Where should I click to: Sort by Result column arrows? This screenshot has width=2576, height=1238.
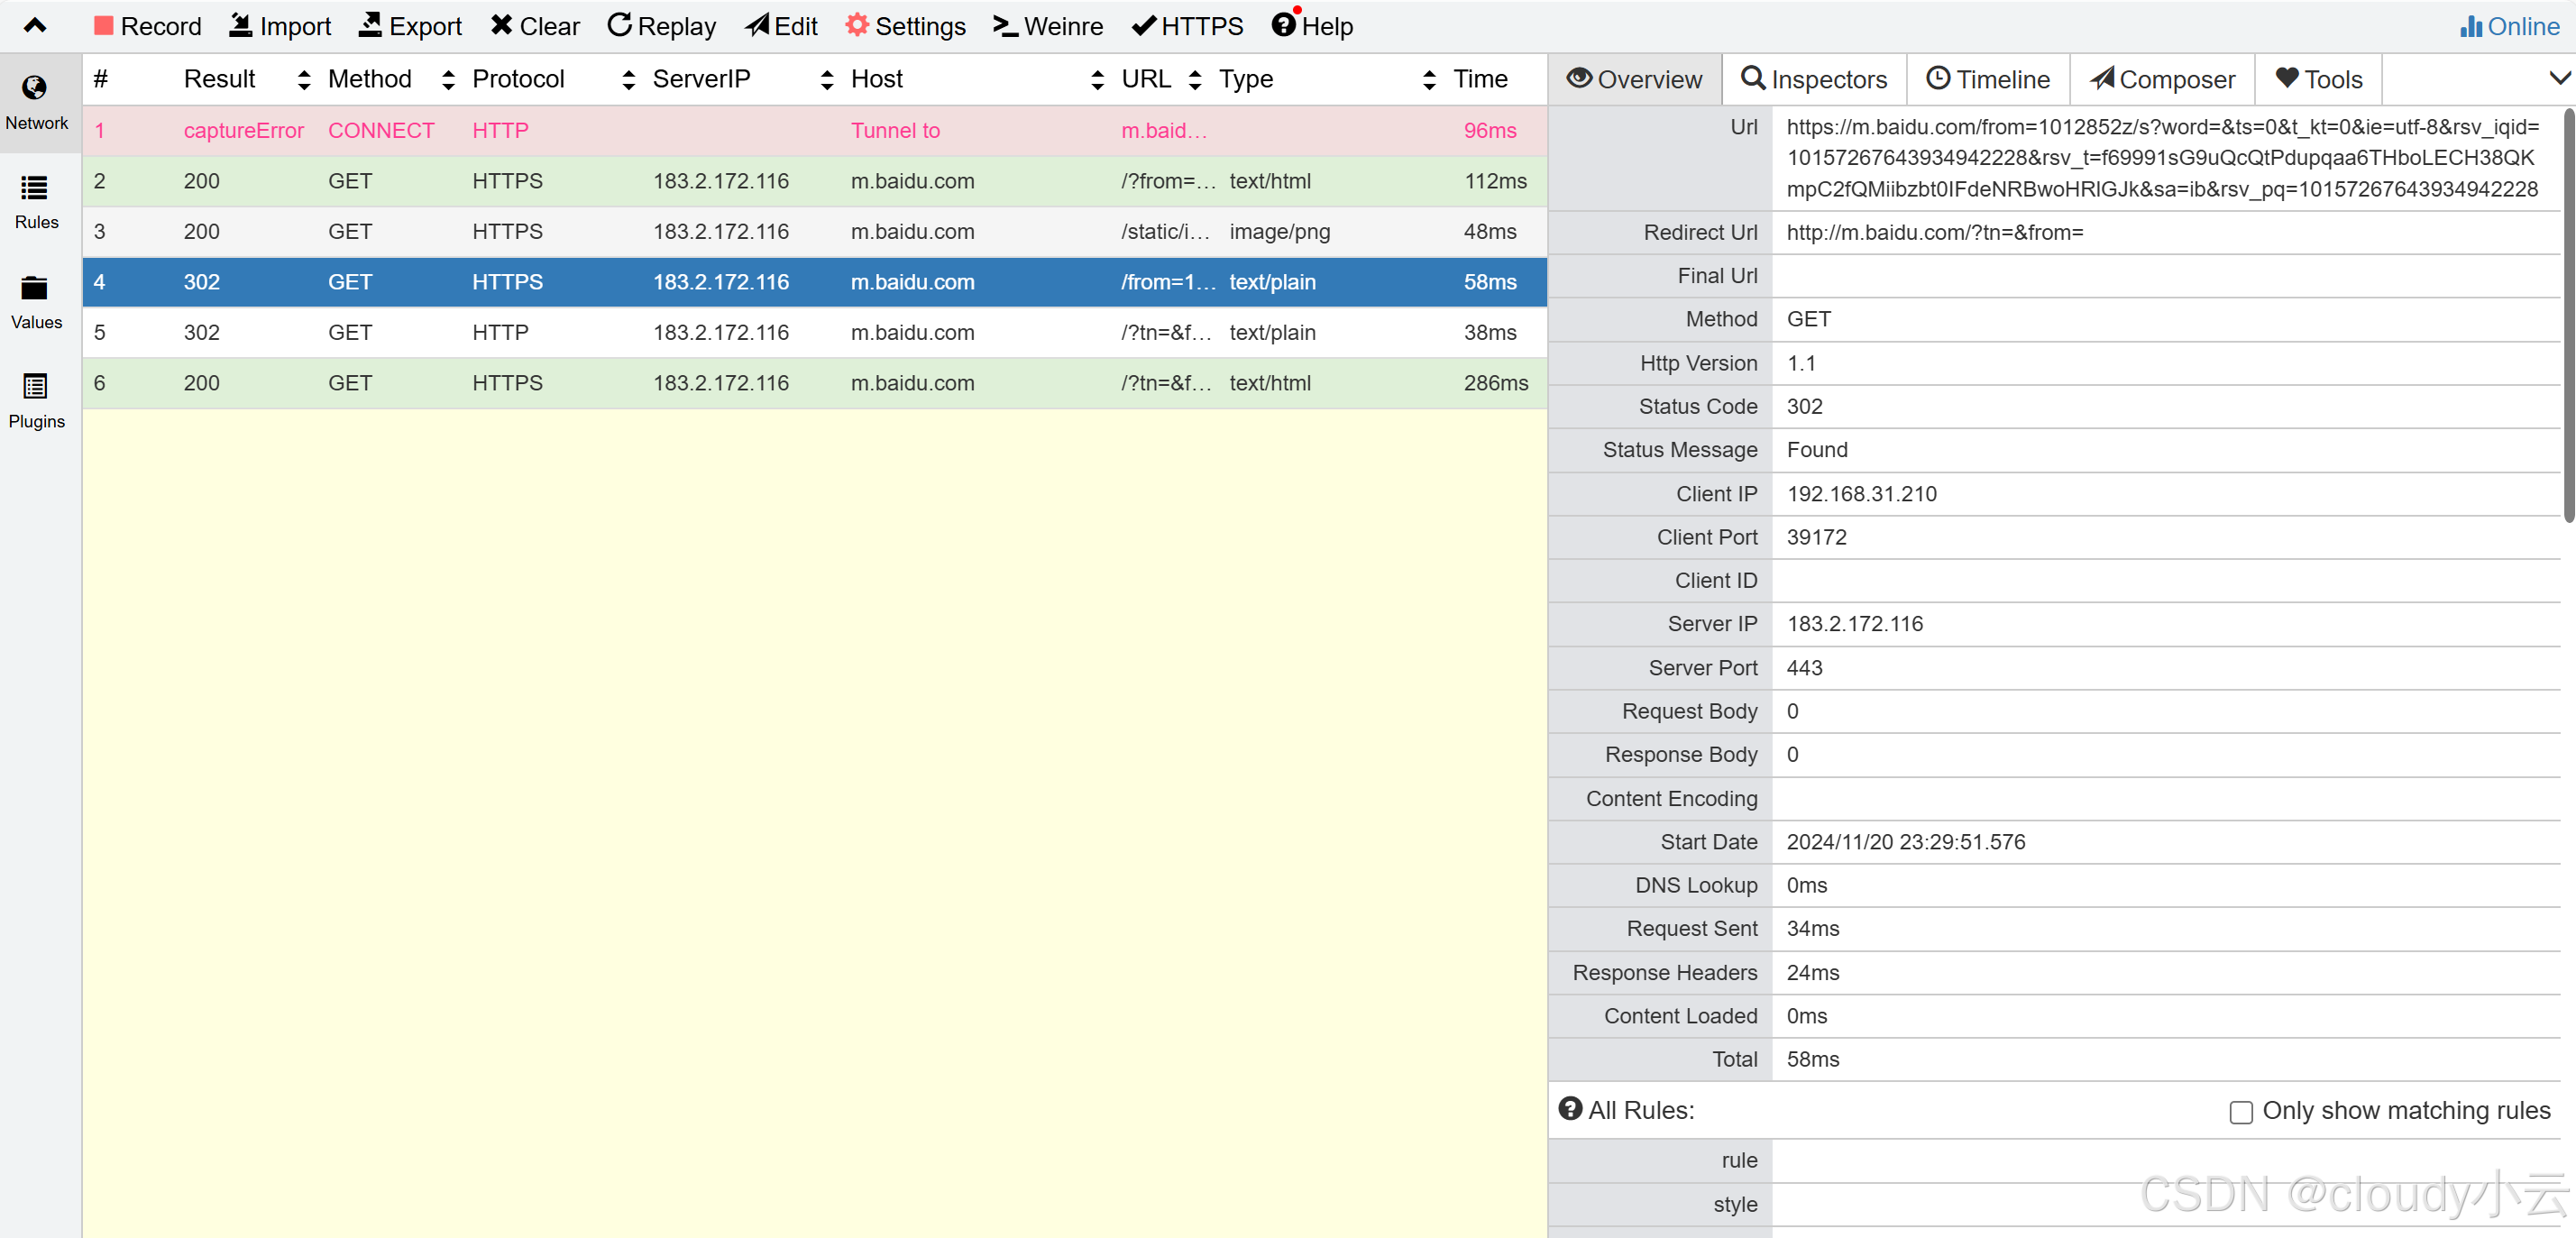[x=304, y=79]
